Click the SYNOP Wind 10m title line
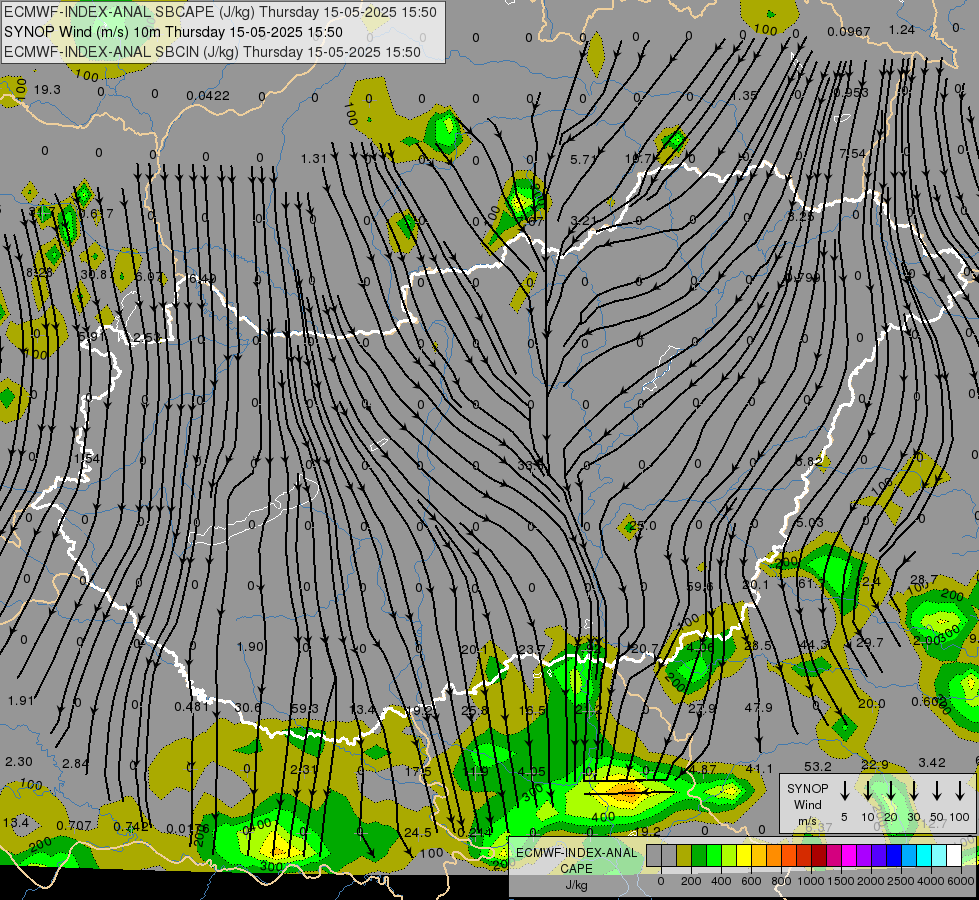Screen dimensions: 979x900 (x=173, y=32)
